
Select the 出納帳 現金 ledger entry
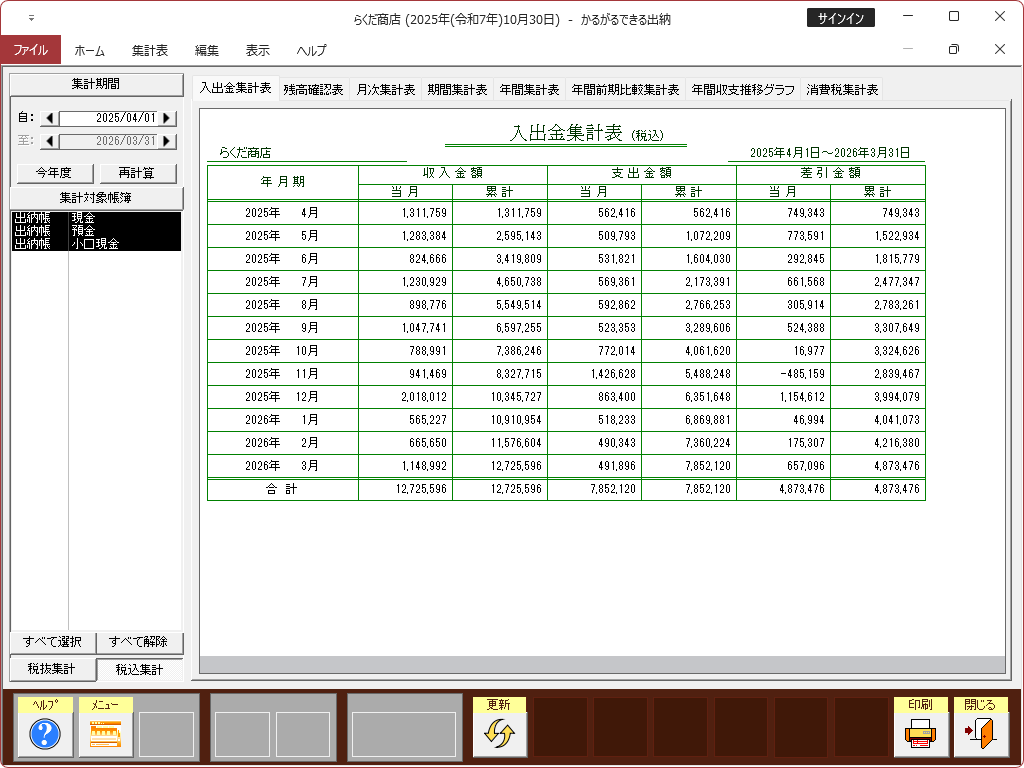tap(96, 217)
